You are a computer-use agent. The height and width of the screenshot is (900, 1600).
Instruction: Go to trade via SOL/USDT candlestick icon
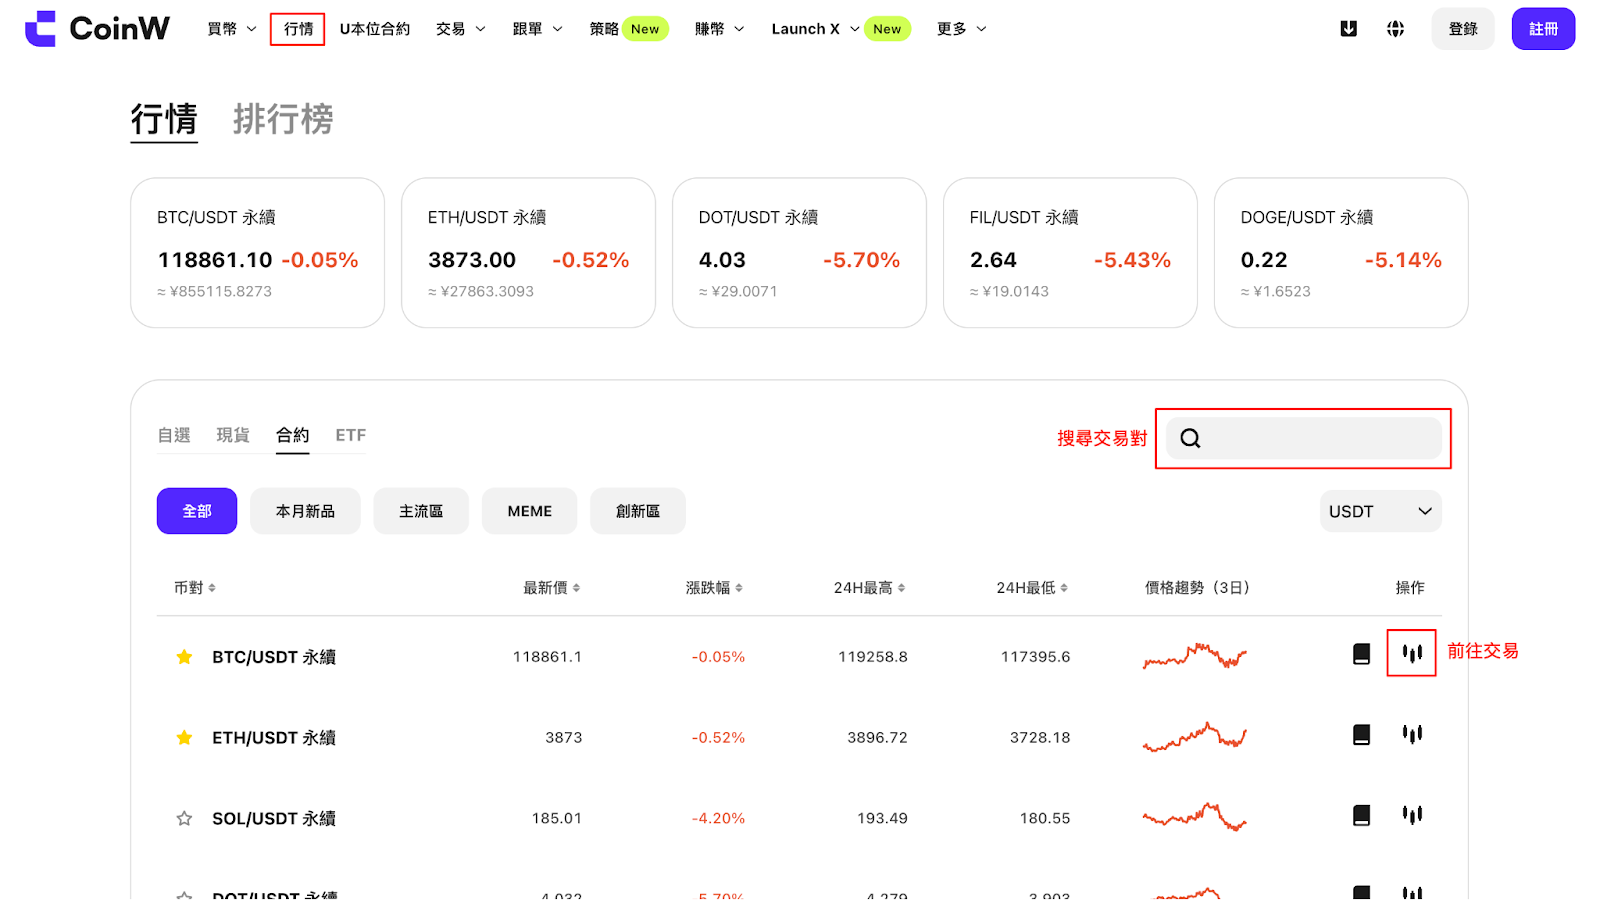(x=1412, y=815)
